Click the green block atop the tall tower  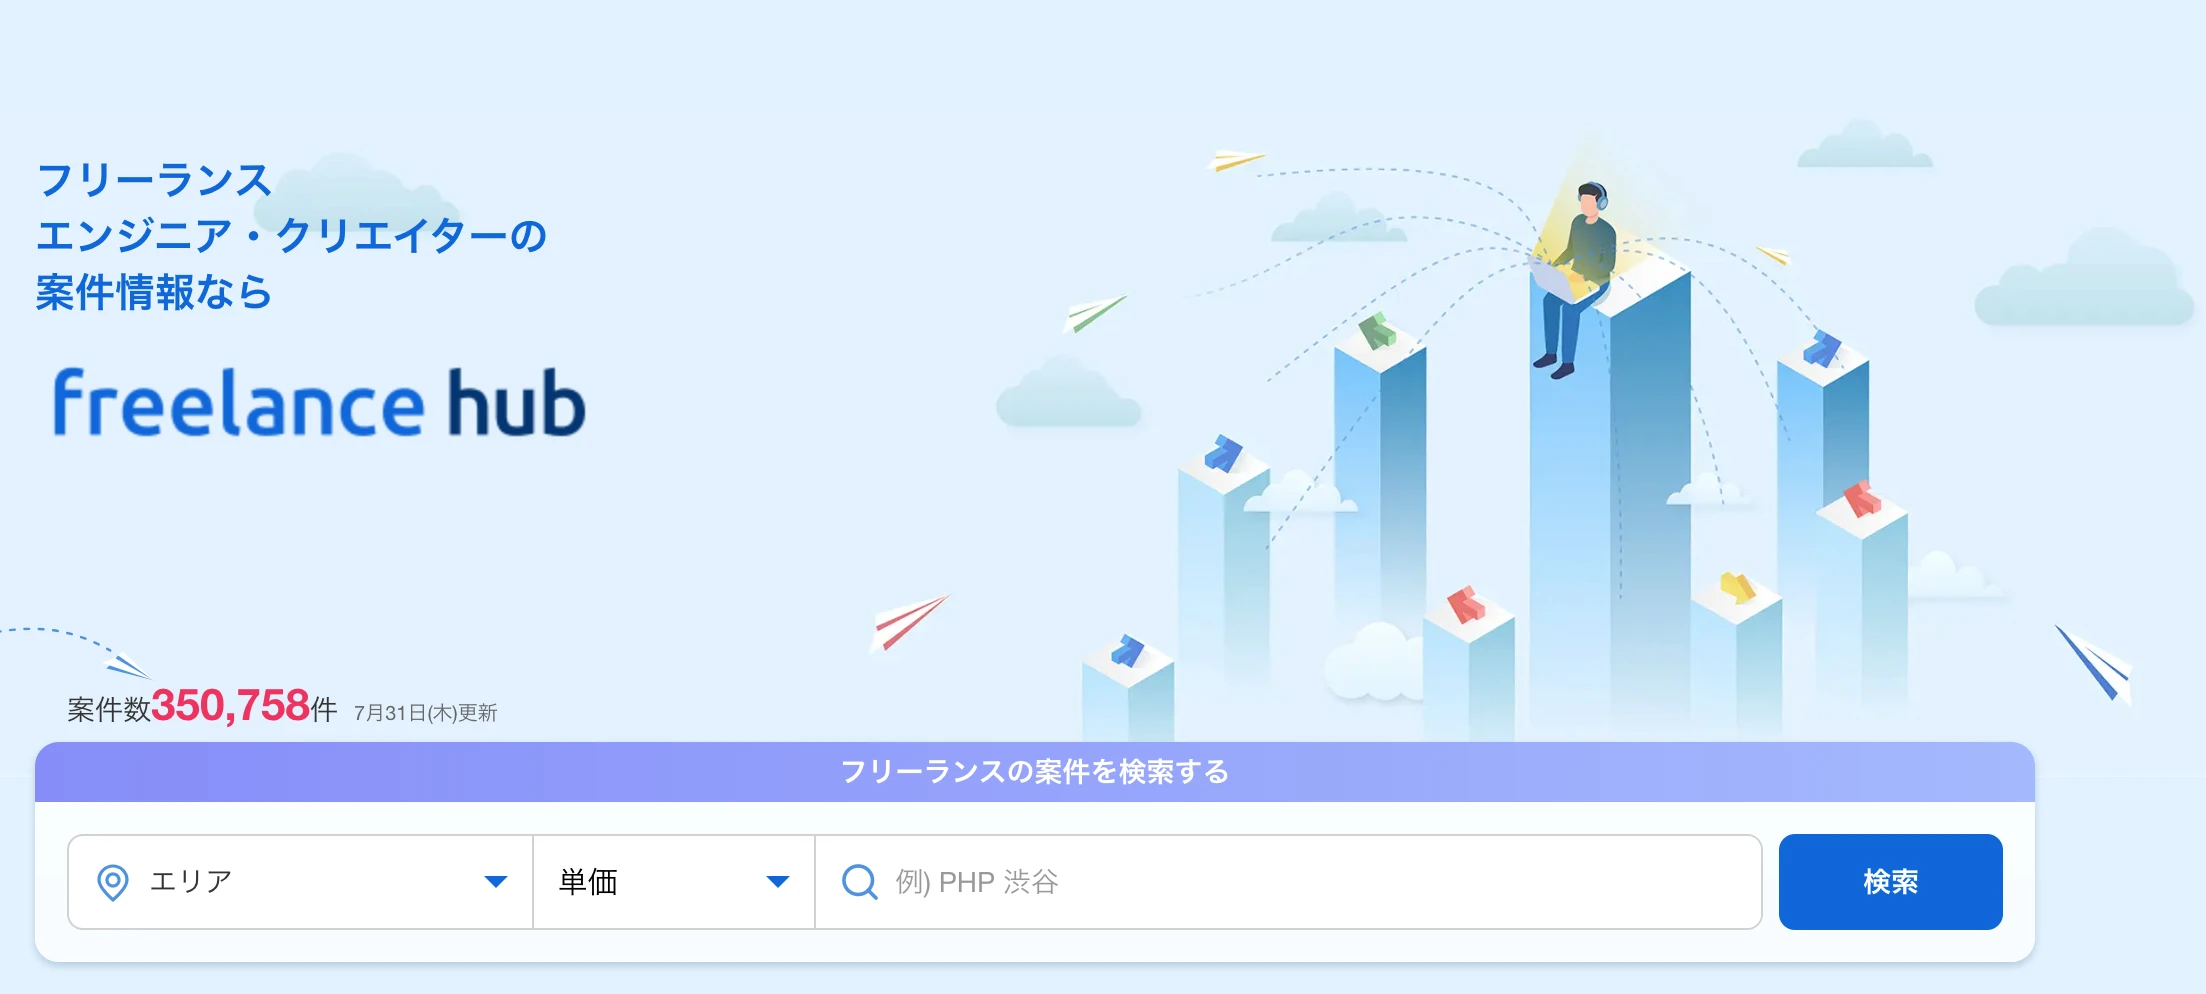pos(1378,330)
